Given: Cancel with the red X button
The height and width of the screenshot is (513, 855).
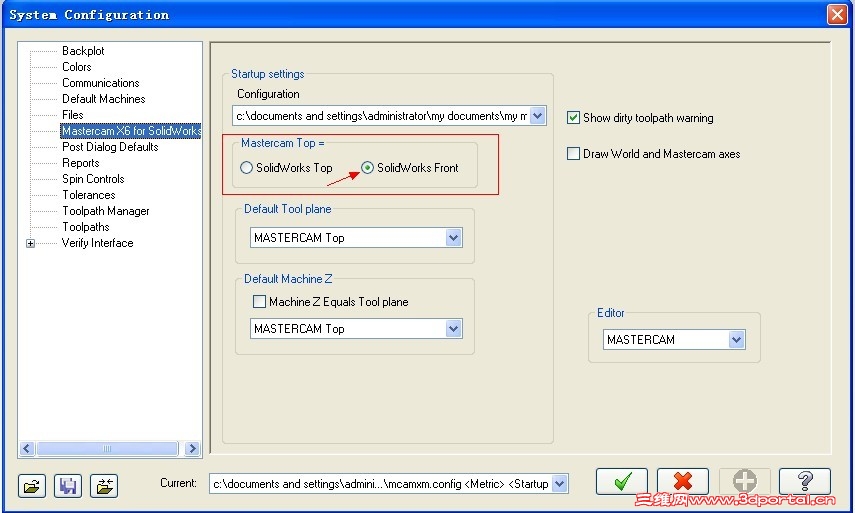Looking at the screenshot, I should pos(683,481).
